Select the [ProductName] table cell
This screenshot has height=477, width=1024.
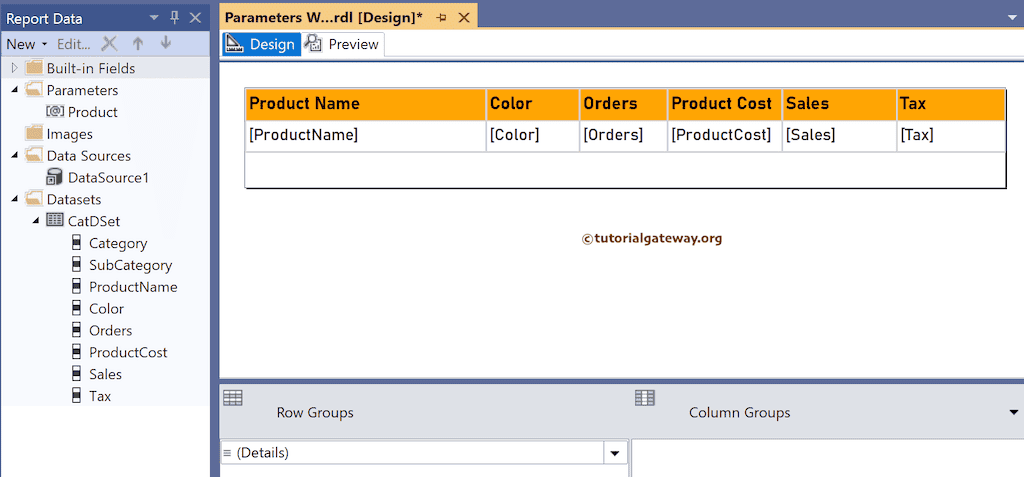[x=365, y=135]
